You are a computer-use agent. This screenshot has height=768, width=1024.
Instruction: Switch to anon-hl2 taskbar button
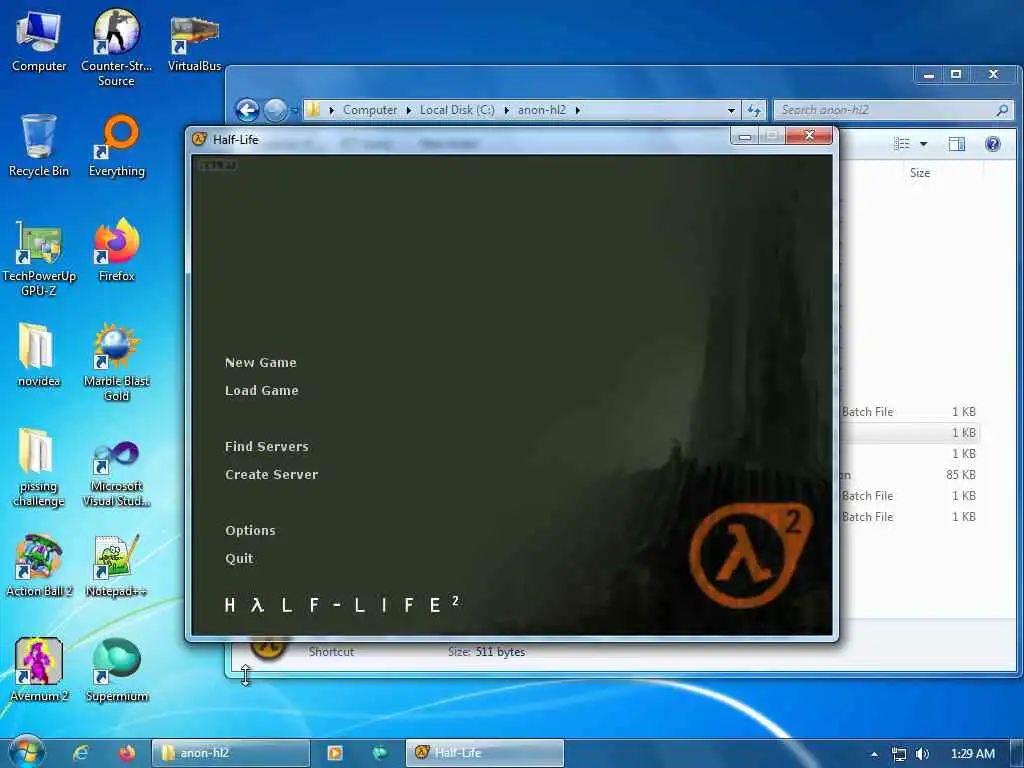point(231,753)
